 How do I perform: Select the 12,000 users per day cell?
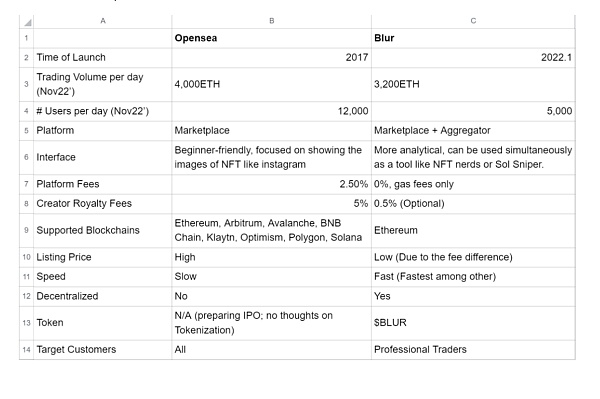click(271, 111)
